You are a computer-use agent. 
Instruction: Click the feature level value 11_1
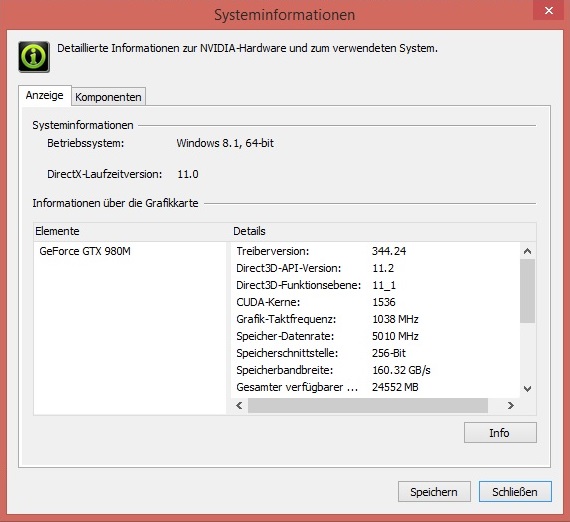coord(384,285)
